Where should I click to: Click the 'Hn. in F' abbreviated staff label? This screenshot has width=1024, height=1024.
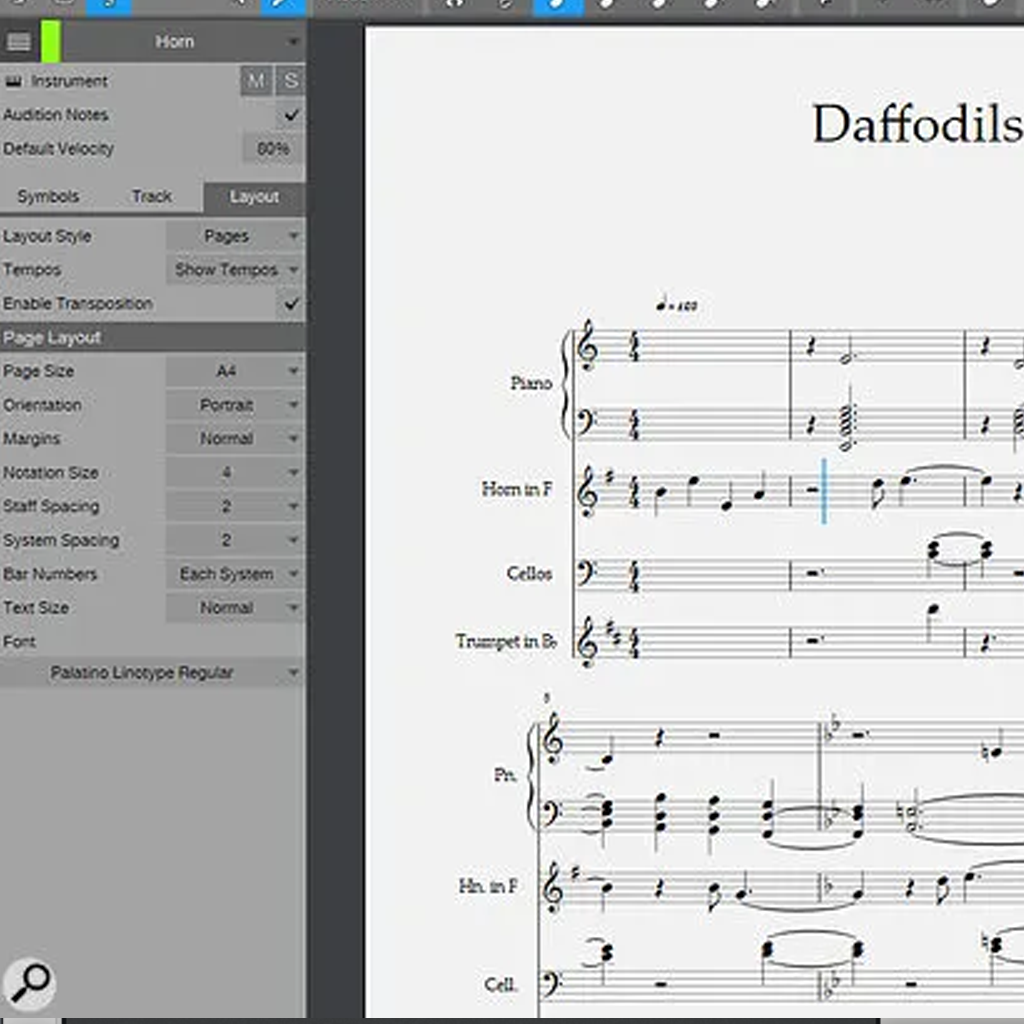click(488, 886)
